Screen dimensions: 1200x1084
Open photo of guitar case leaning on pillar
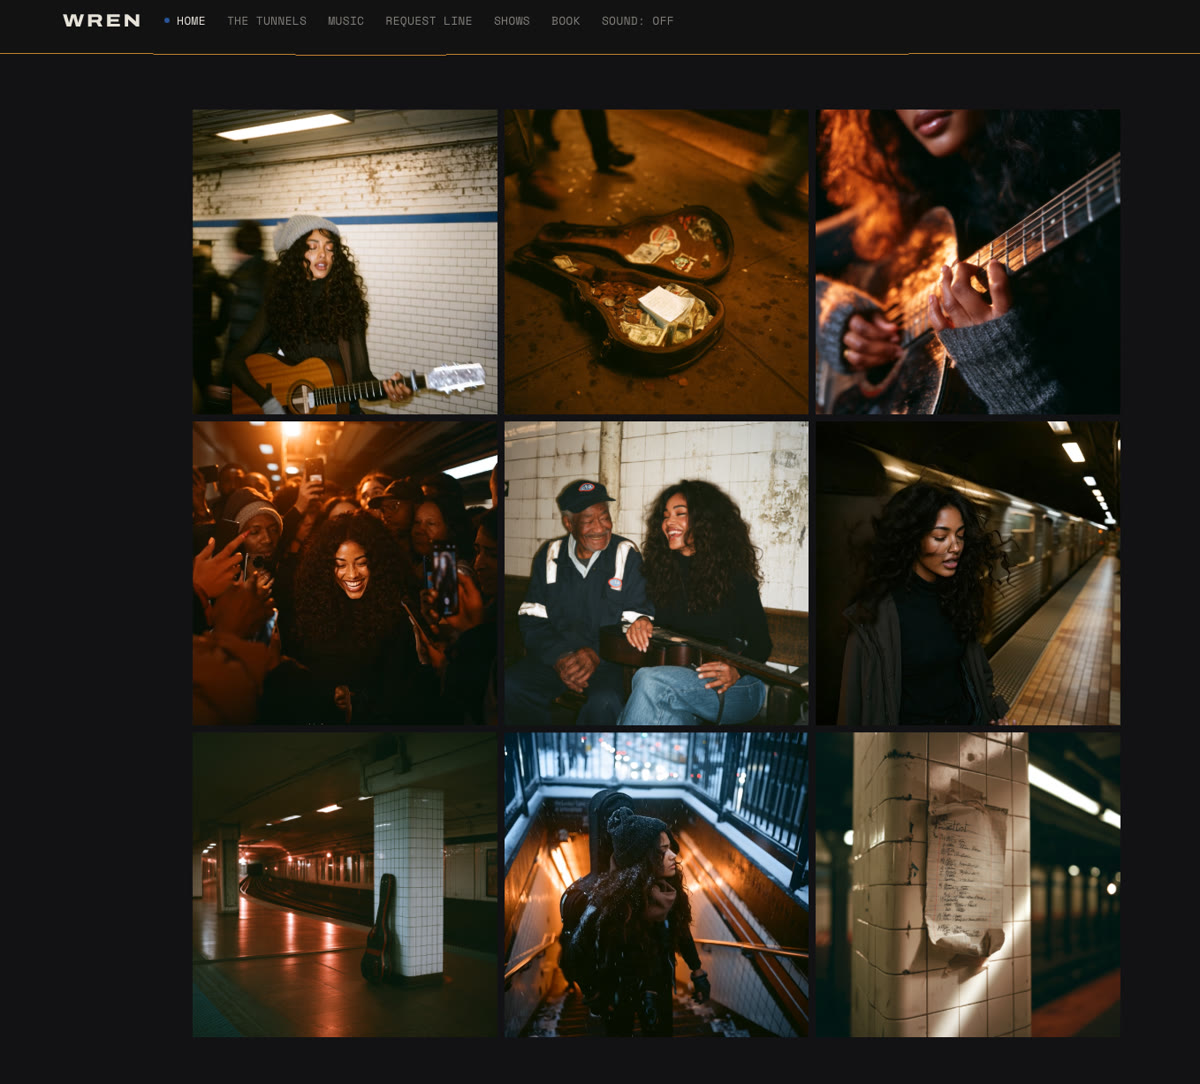345,885
